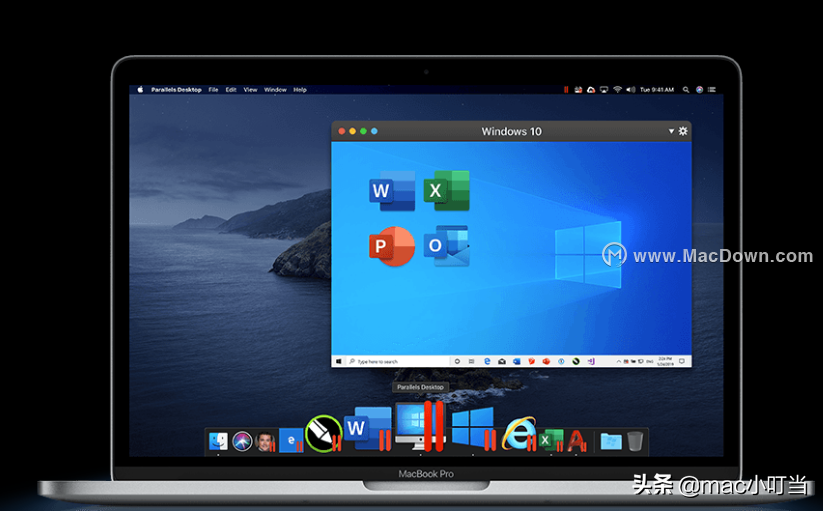Click the Spotlight search icon in the menu bar

(685, 90)
